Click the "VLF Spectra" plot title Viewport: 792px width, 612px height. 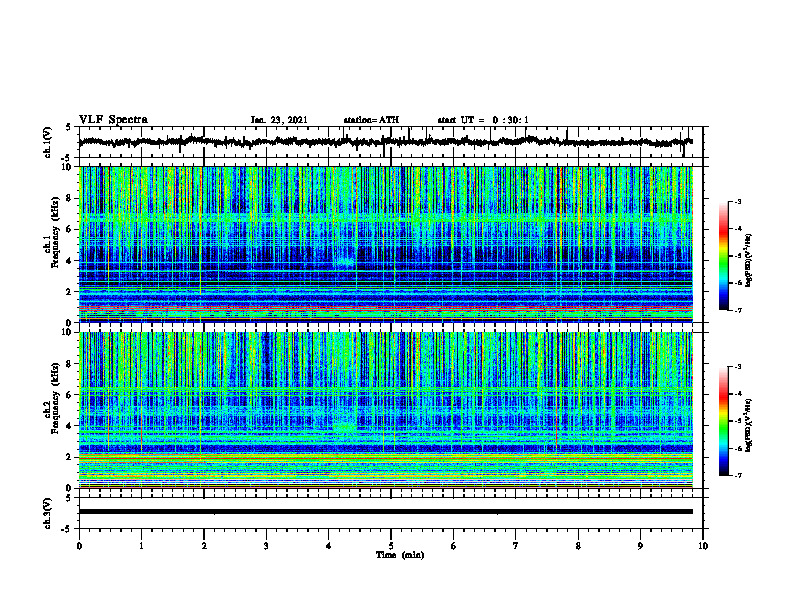click(x=113, y=120)
